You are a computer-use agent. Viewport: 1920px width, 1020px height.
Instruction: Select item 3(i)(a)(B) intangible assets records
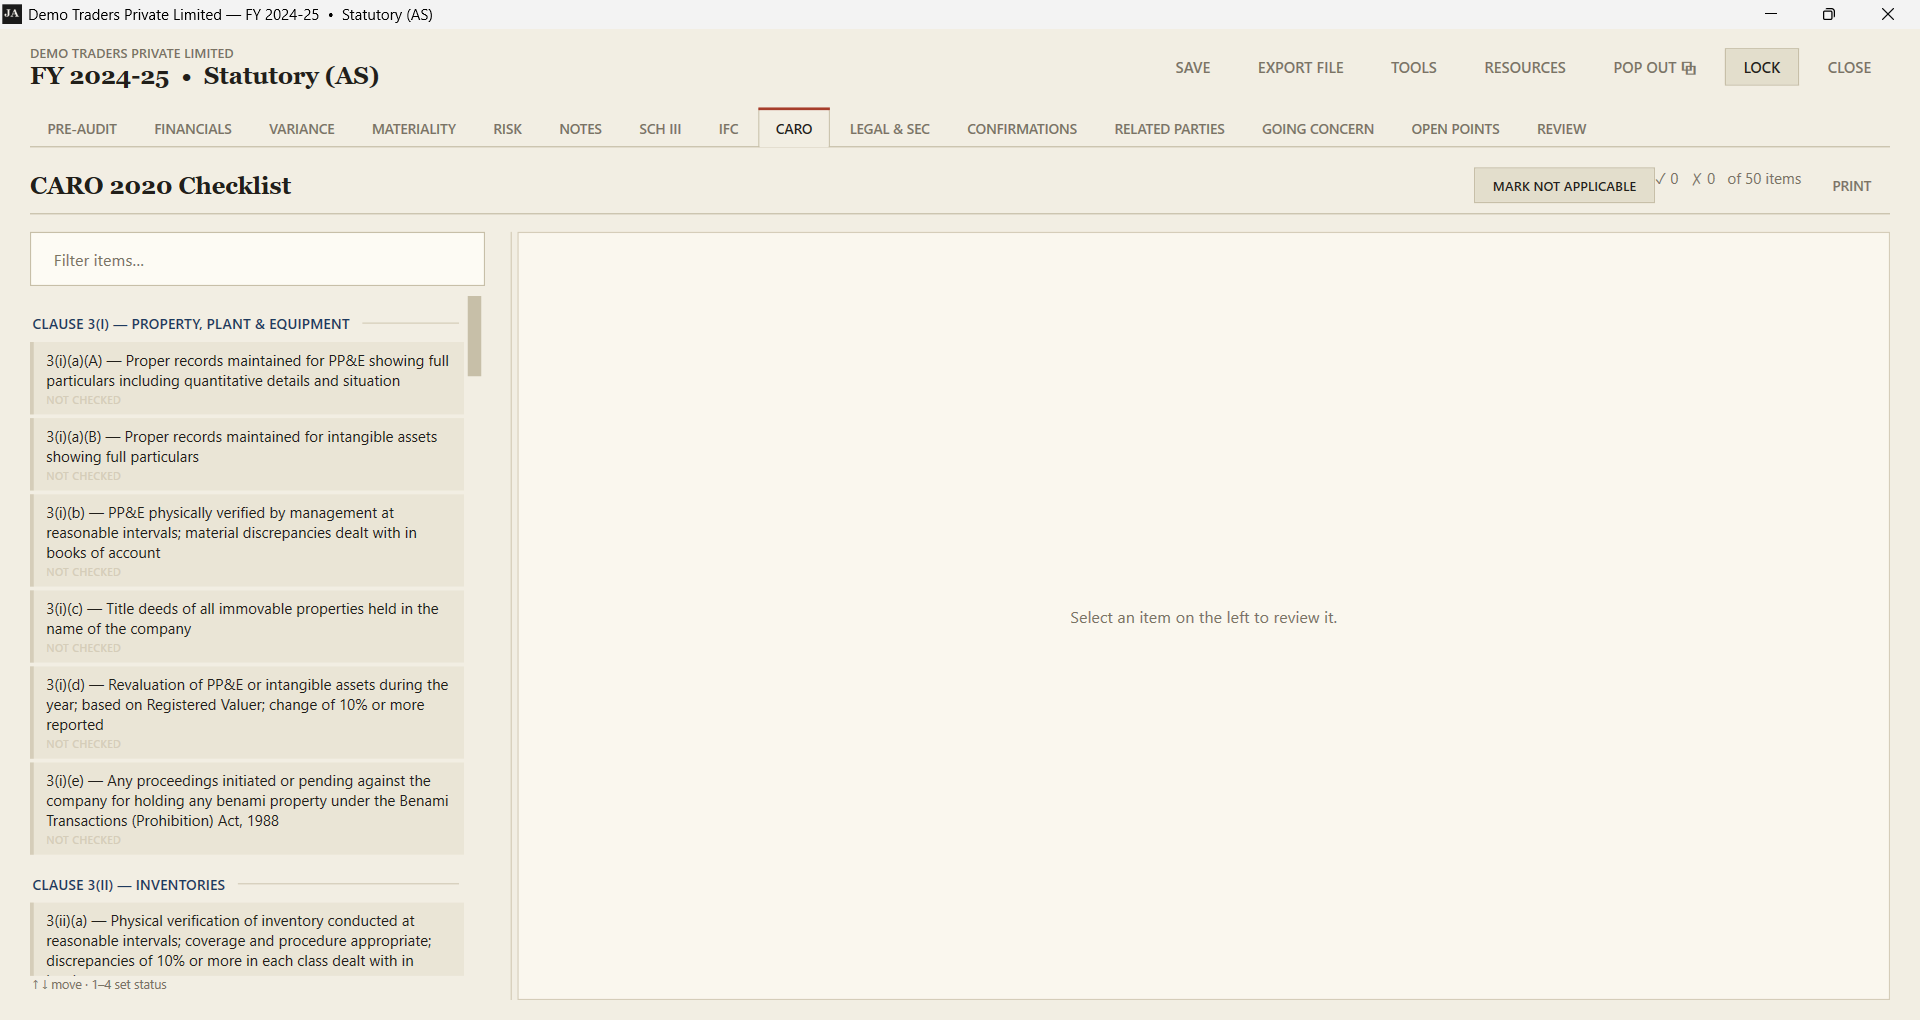(247, 454)
